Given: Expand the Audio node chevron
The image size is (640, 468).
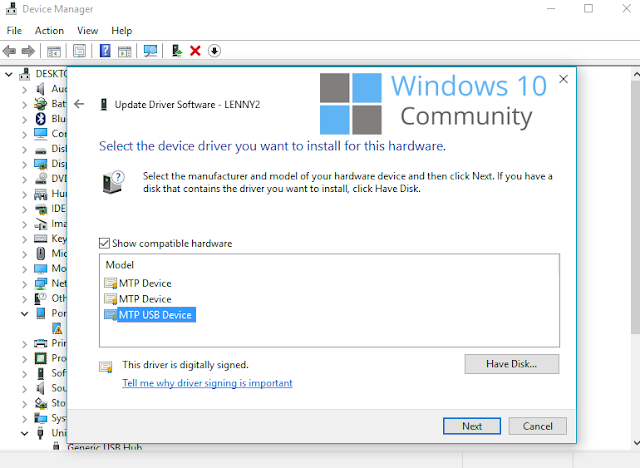Looking at the screenshot, I should click(x=24, y=90).
